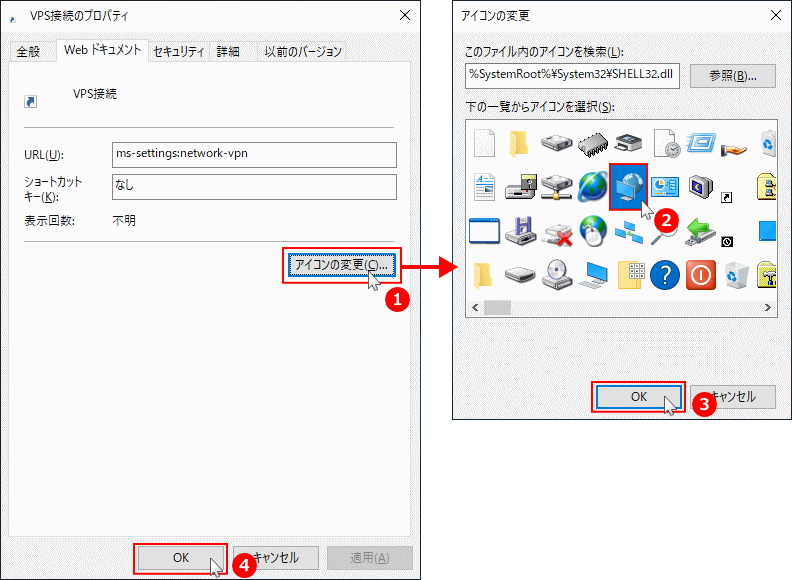This screenshot has height=580, width=792.
Task: Select the folder with grid icon
Action: point(631,275)
